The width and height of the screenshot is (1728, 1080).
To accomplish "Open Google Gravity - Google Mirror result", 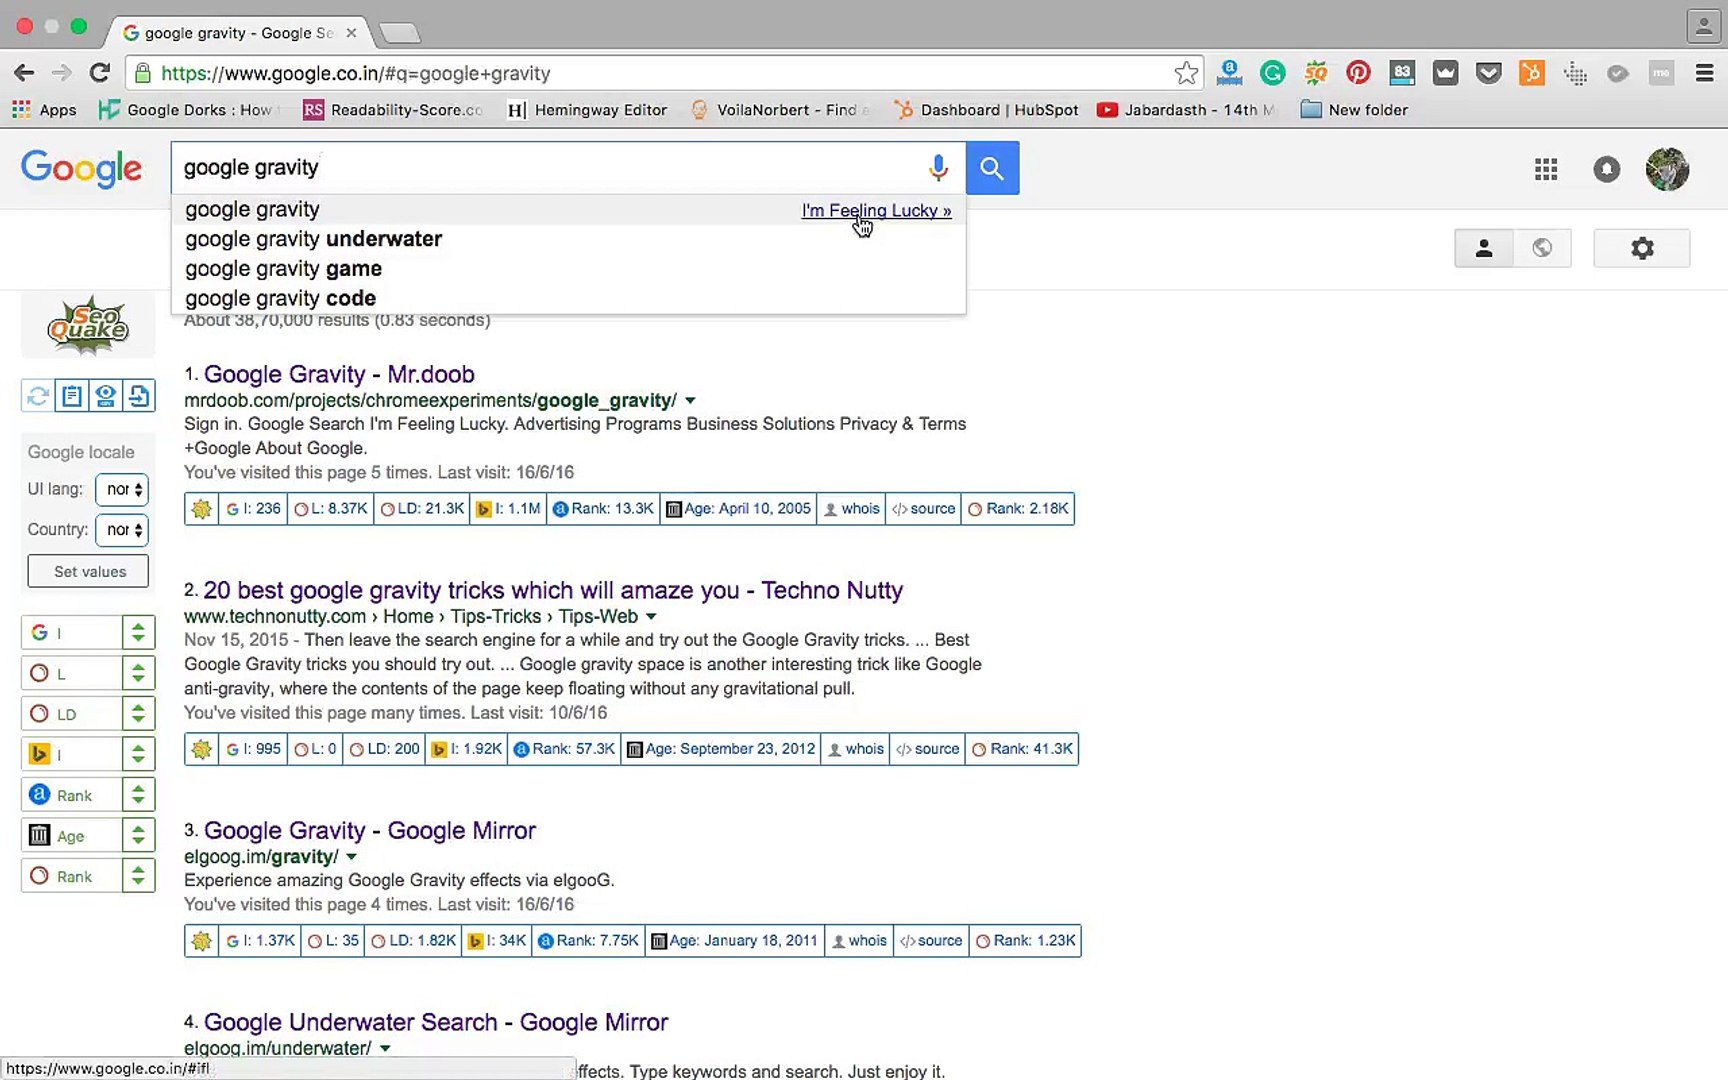I will [x=370, y=830].
